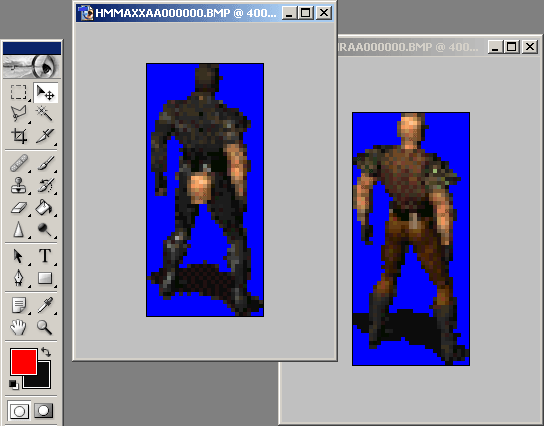This screenshot has width=544, height=426.
Task: Enable Quick Mask mode
Action: pos(44,410)
